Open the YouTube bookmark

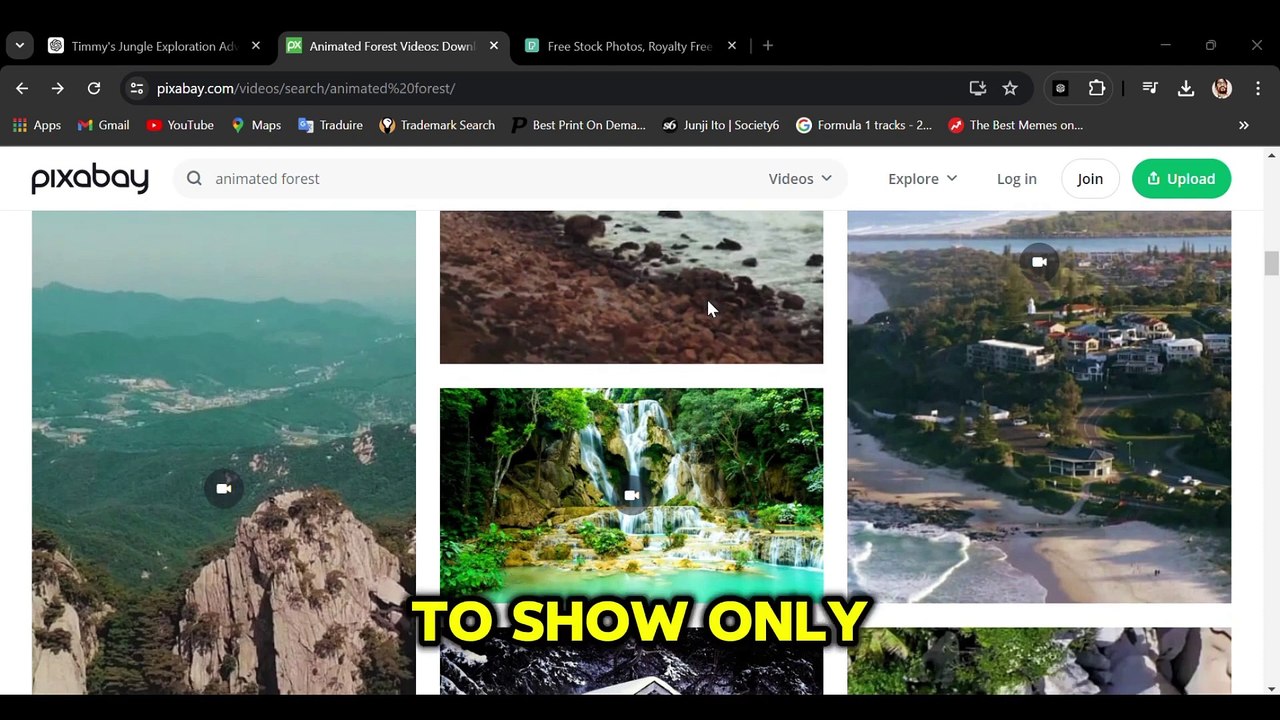coord(180,125)
